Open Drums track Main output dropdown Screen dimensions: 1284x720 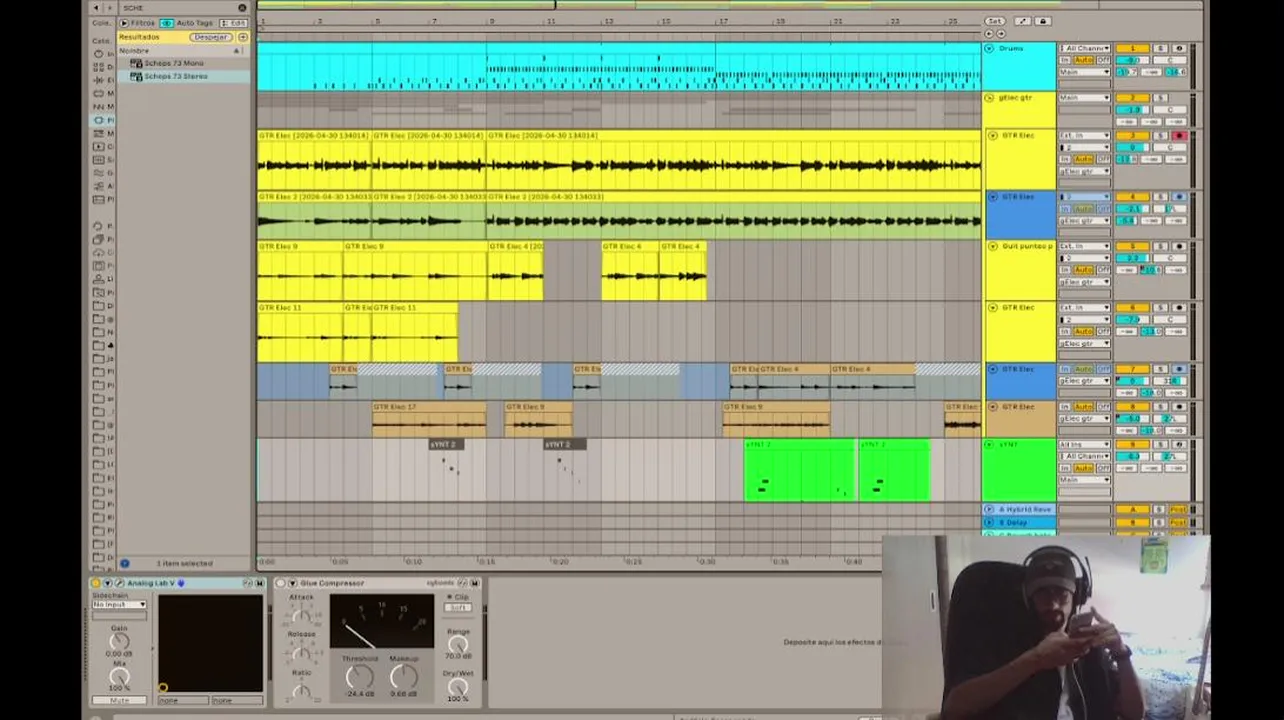tap(1084, 72)
